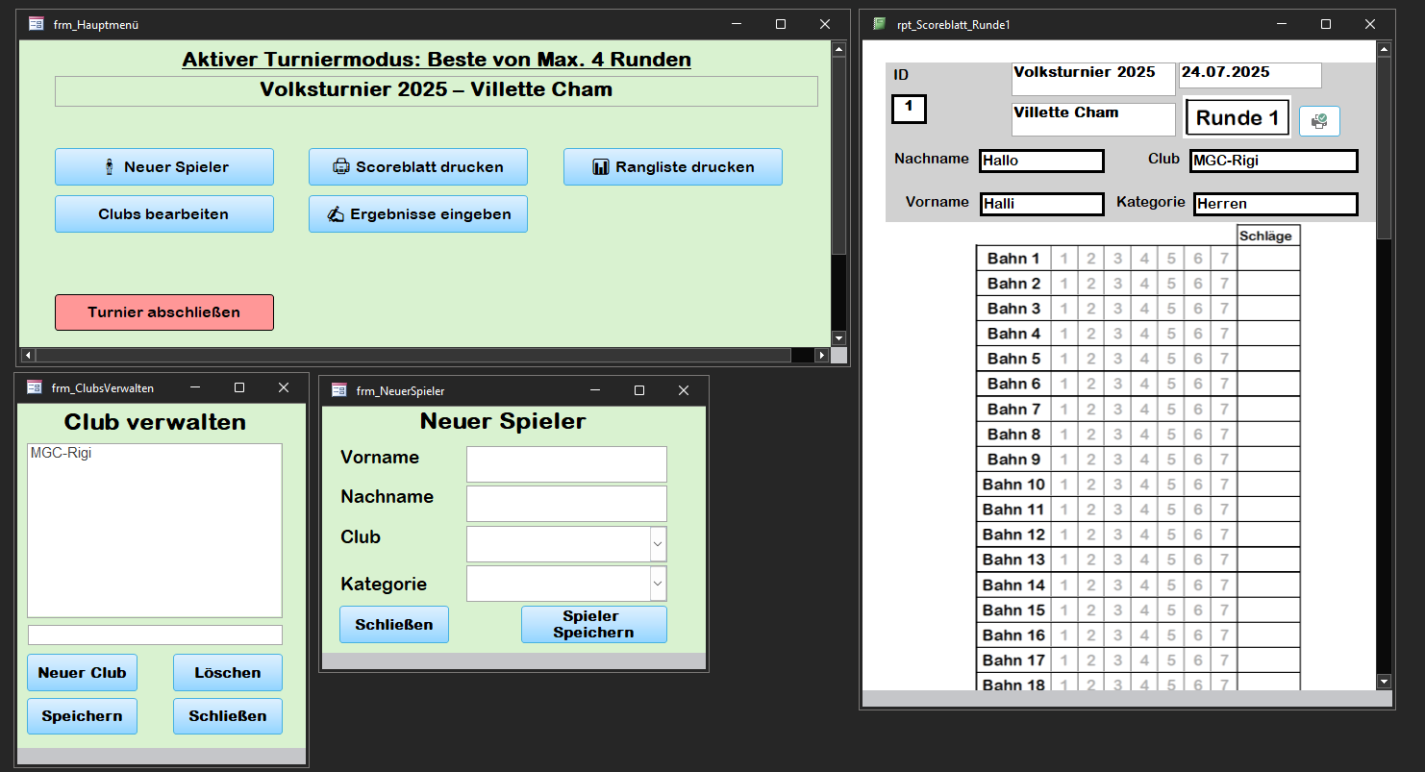Click the frm_Hauptmenü window title icon
The height and width of the screenshot is (772, 1425).
tap(36, 24)
